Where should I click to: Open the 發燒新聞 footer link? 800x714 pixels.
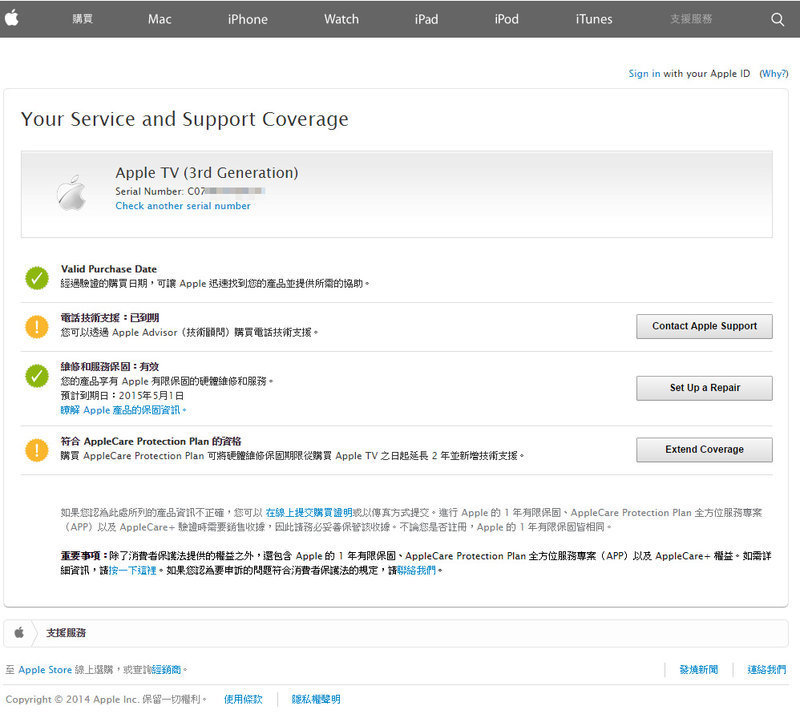[x=698, y=670]
